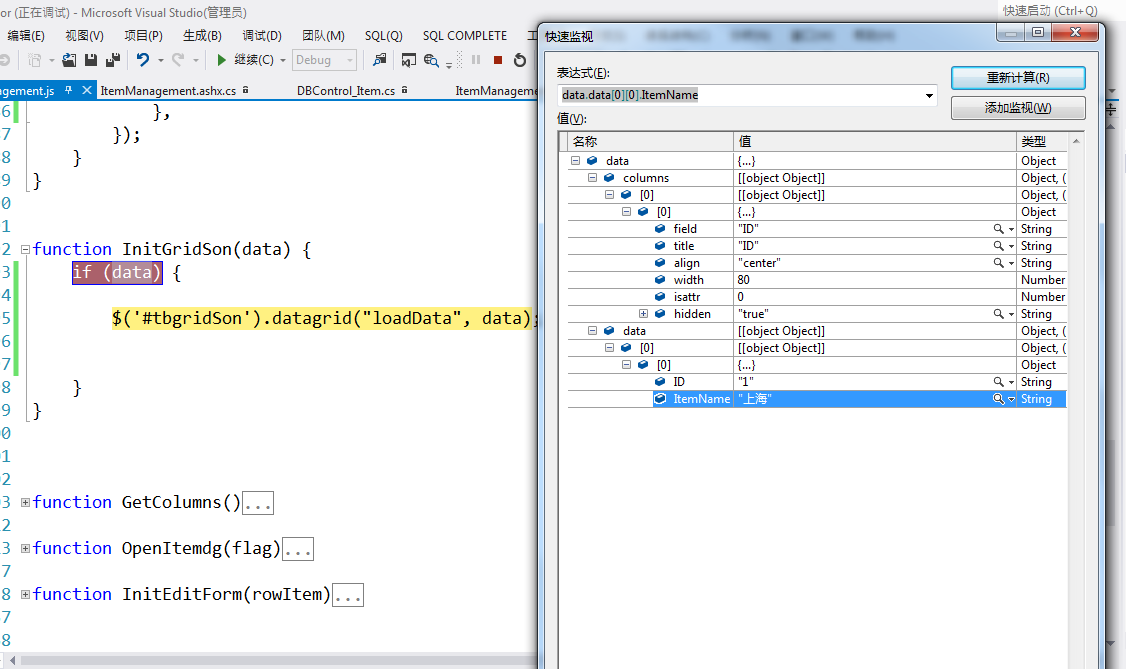Click the New Project toolbar icon
The height and width of the screenshot is (669, 1126).
click(34, 60)
